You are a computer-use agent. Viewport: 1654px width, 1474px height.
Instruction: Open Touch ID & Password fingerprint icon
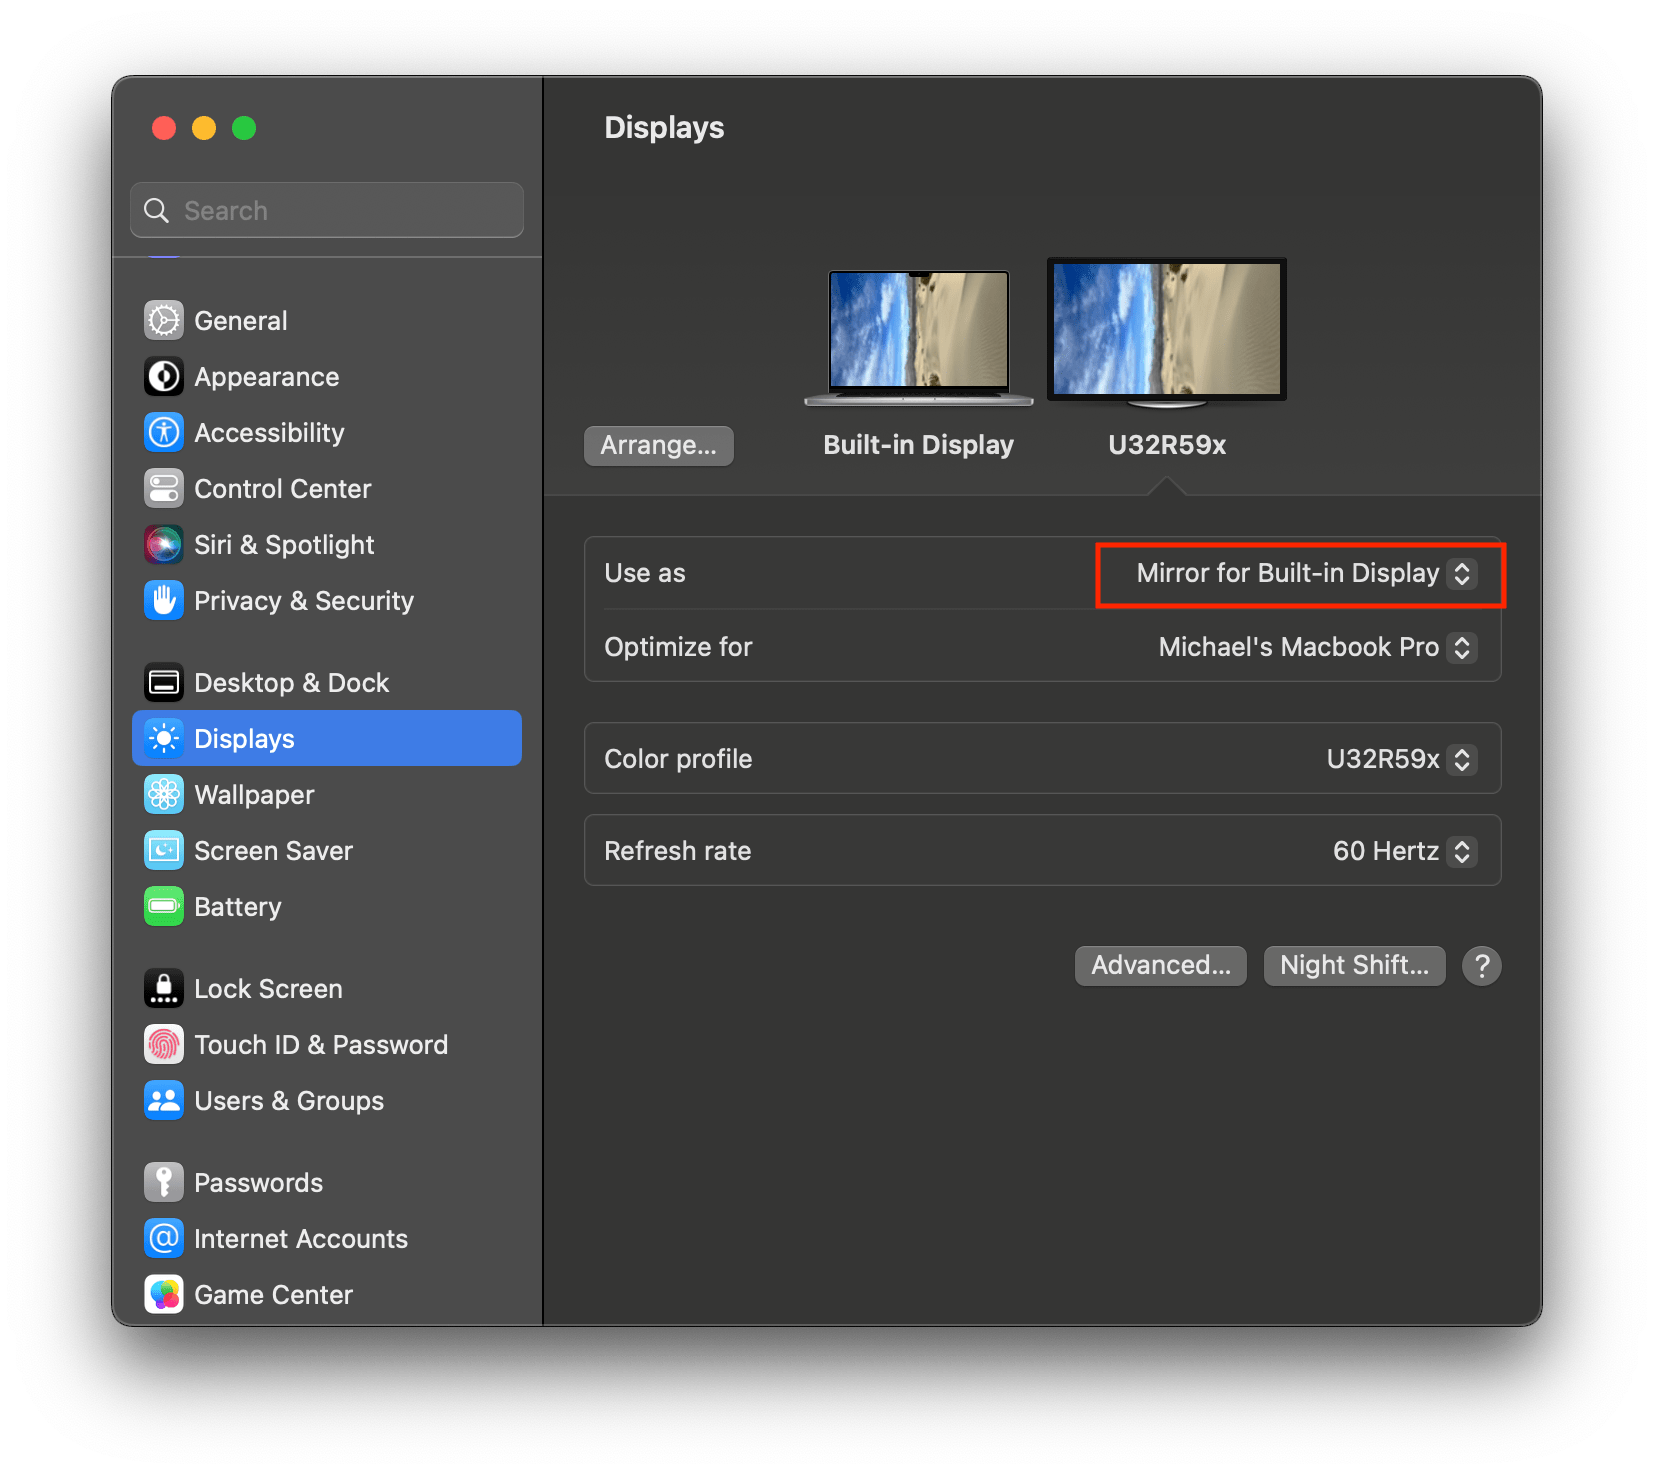tap(163, 1044)
